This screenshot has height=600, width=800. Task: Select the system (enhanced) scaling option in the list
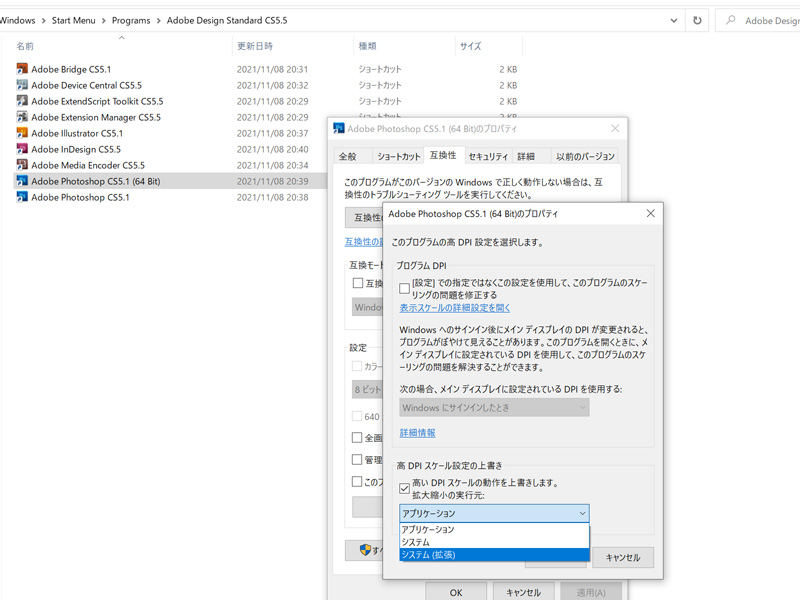click(x=494, y=555)
